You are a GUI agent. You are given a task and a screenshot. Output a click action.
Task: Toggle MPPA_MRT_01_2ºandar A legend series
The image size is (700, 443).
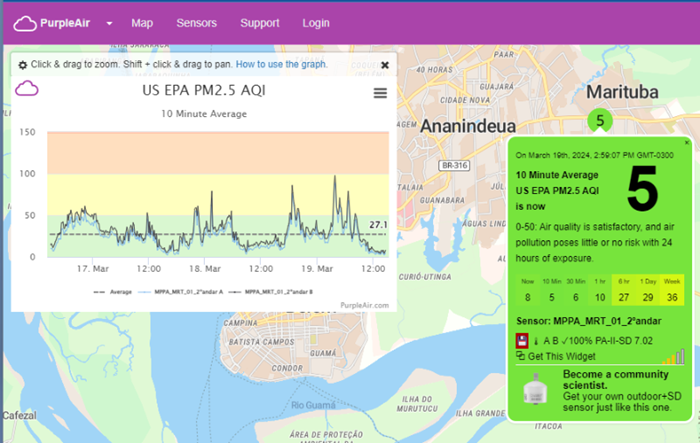click(180, 292)
